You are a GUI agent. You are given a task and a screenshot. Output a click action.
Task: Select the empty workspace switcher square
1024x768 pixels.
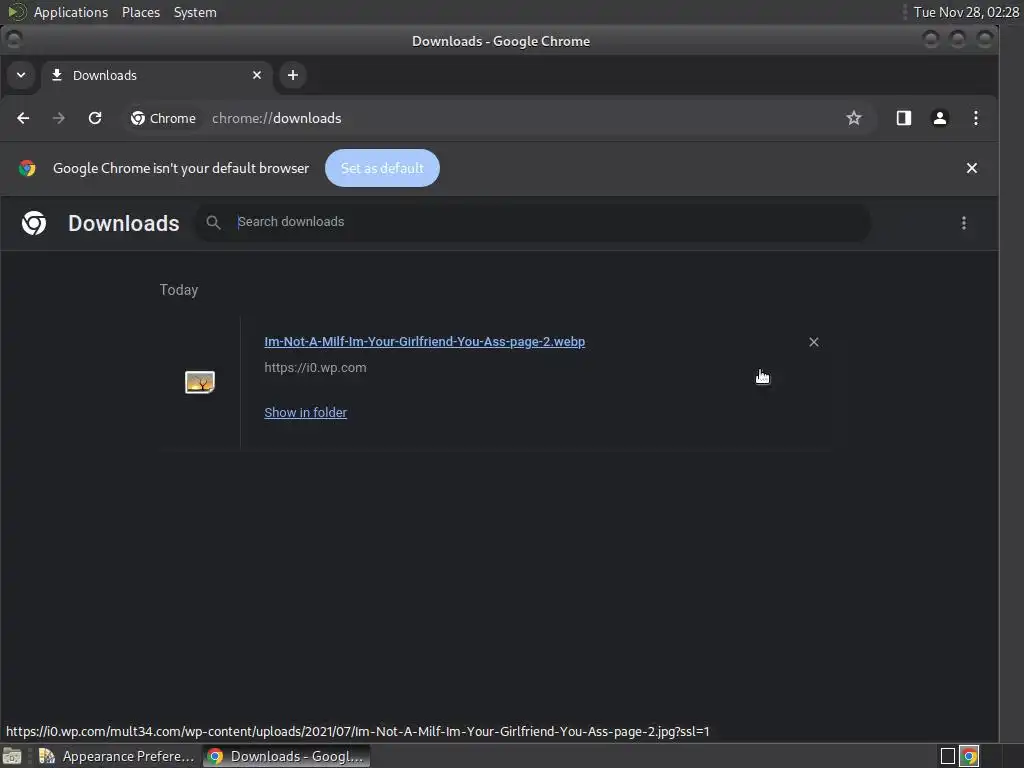pyautogui.click(x=948, y=756)
